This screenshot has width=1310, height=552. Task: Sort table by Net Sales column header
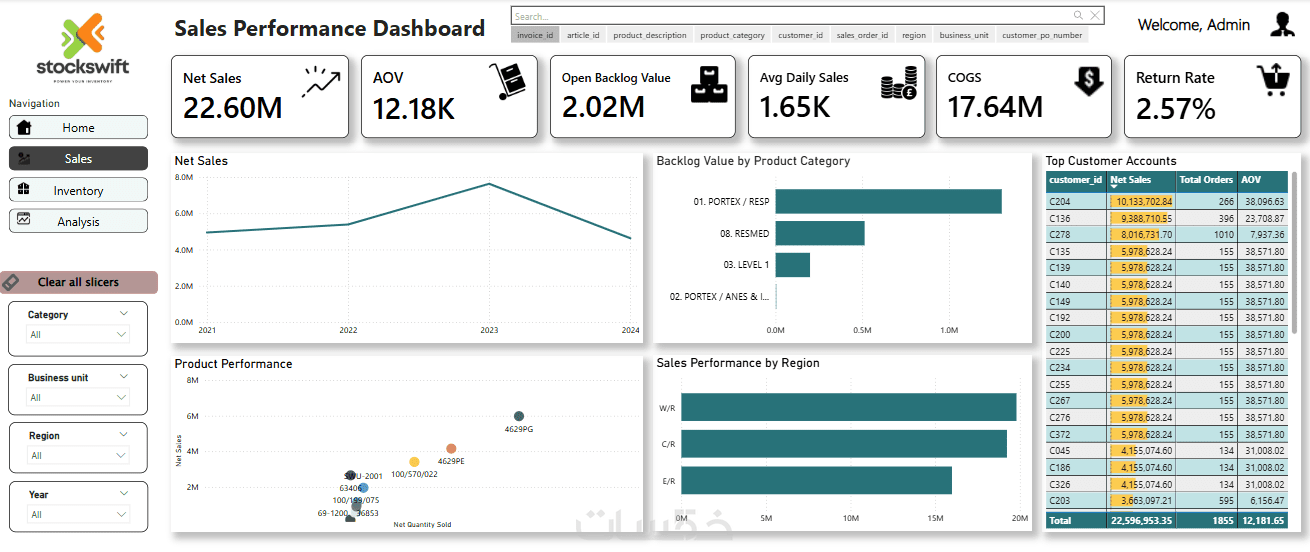[1141, 180]
